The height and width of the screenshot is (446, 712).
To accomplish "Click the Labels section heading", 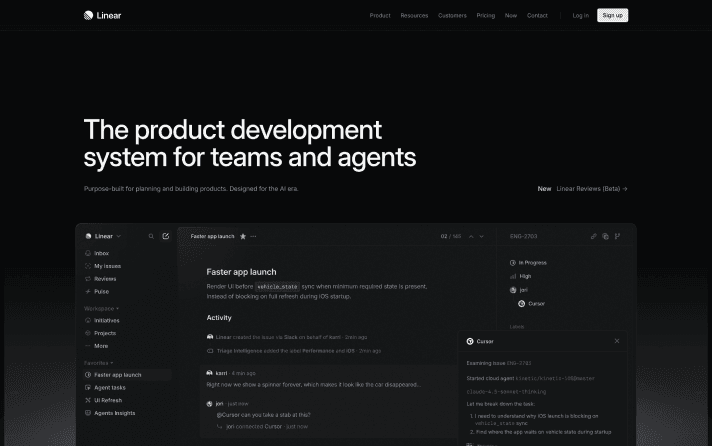I will coord(517,327).
